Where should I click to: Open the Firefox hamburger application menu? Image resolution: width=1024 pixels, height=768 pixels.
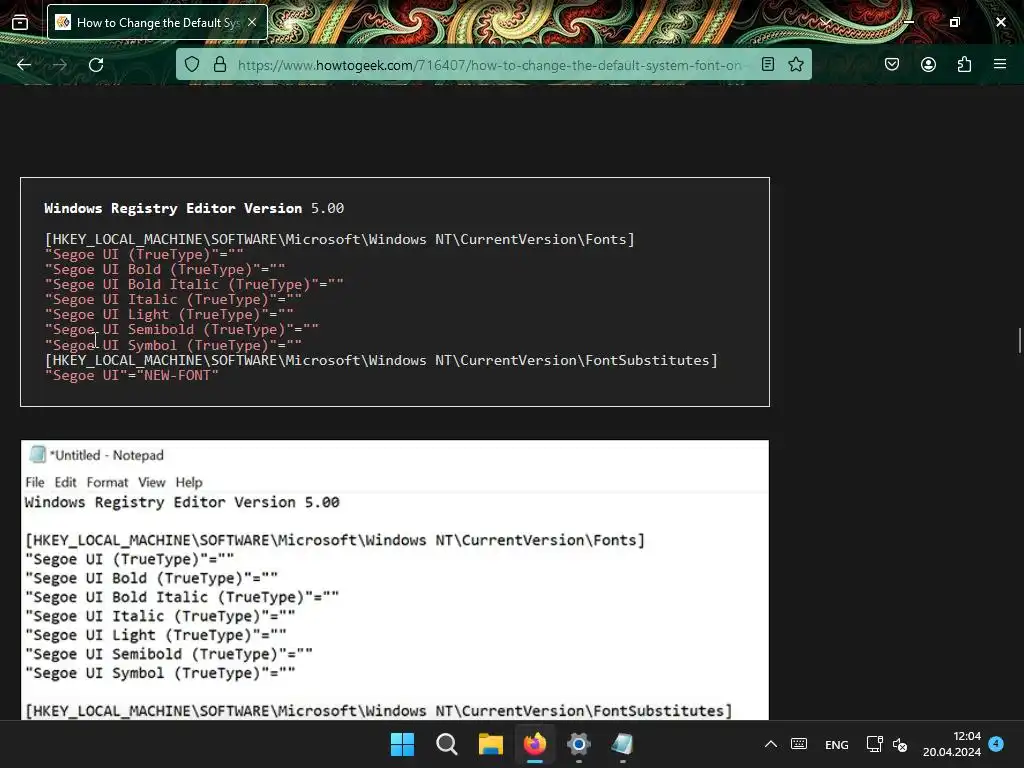pos(1000,64)
